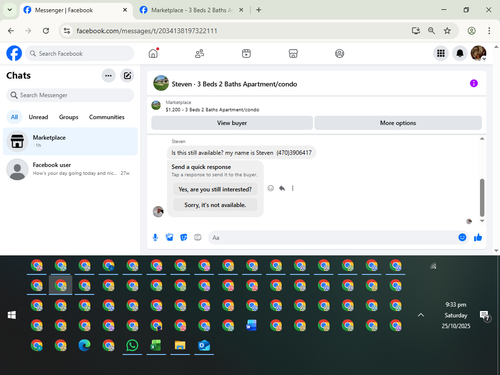This screenshot has width=500, height=375.
Task: Choose a GIF icon
Action: coord(198,237)
